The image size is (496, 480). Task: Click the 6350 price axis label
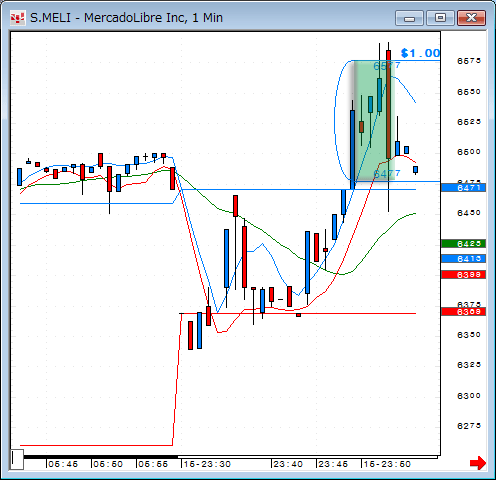coord(469,335)
